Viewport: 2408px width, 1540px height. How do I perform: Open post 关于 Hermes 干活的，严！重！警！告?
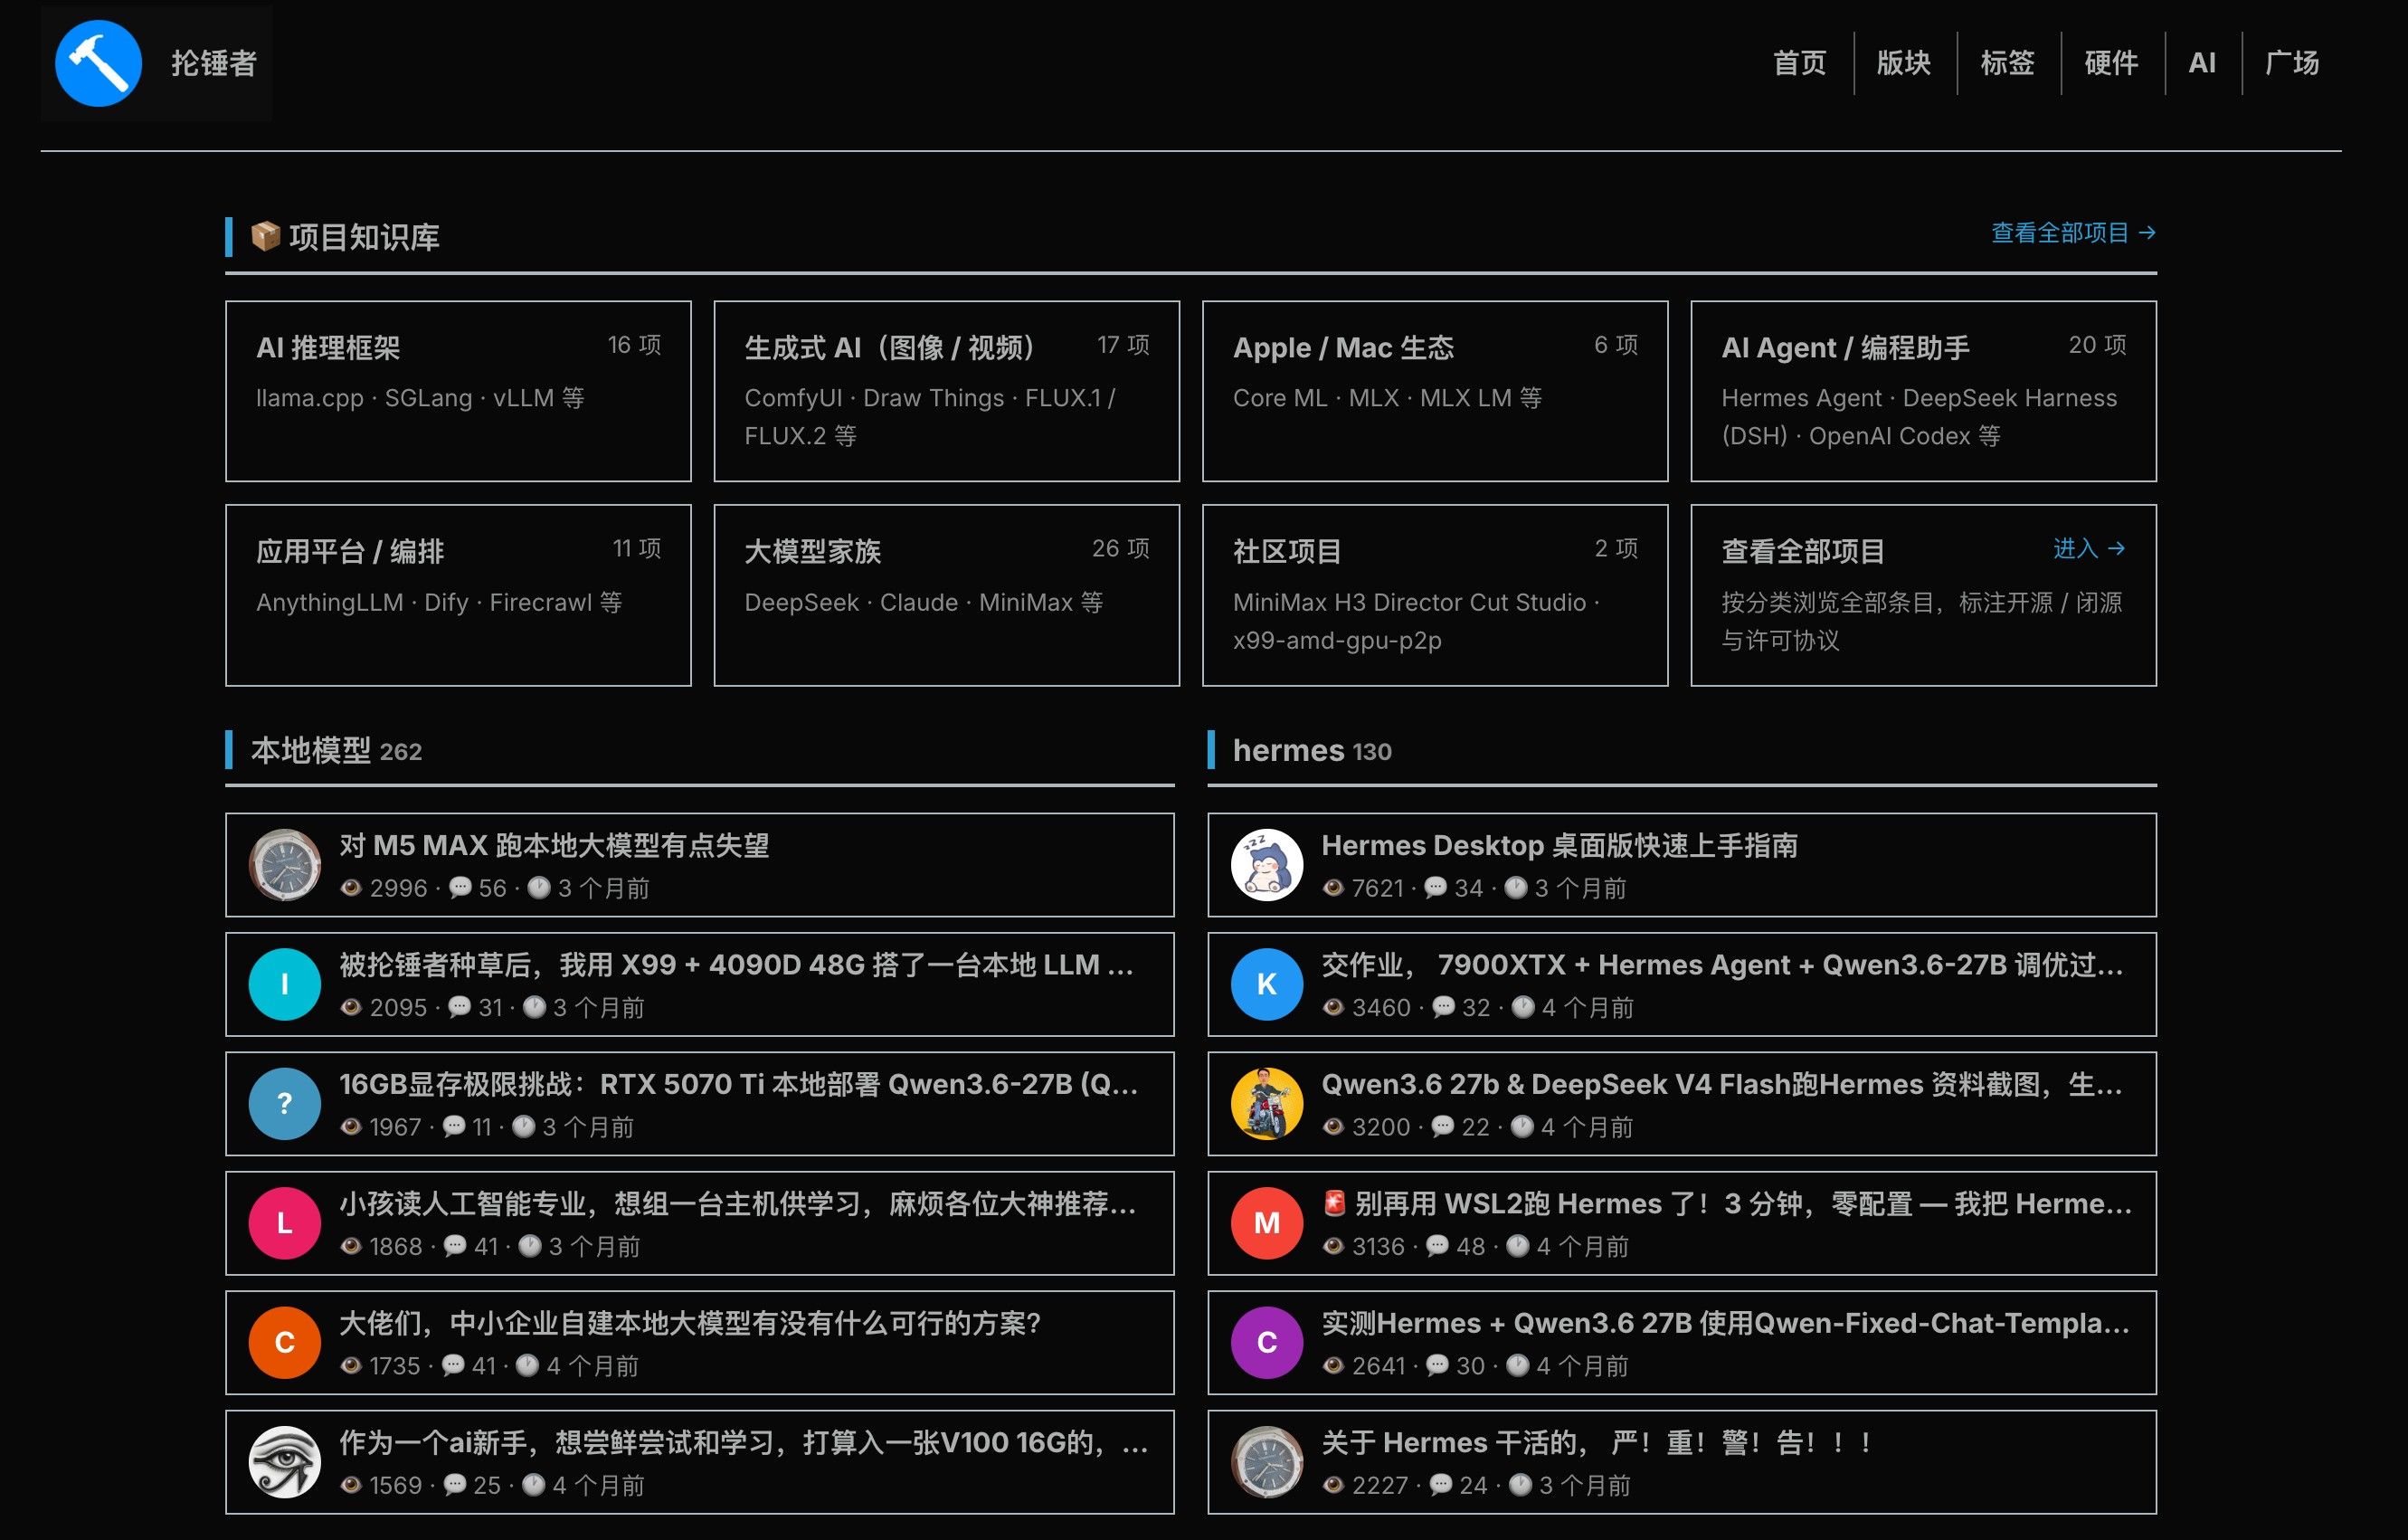click(1597, 1443)
